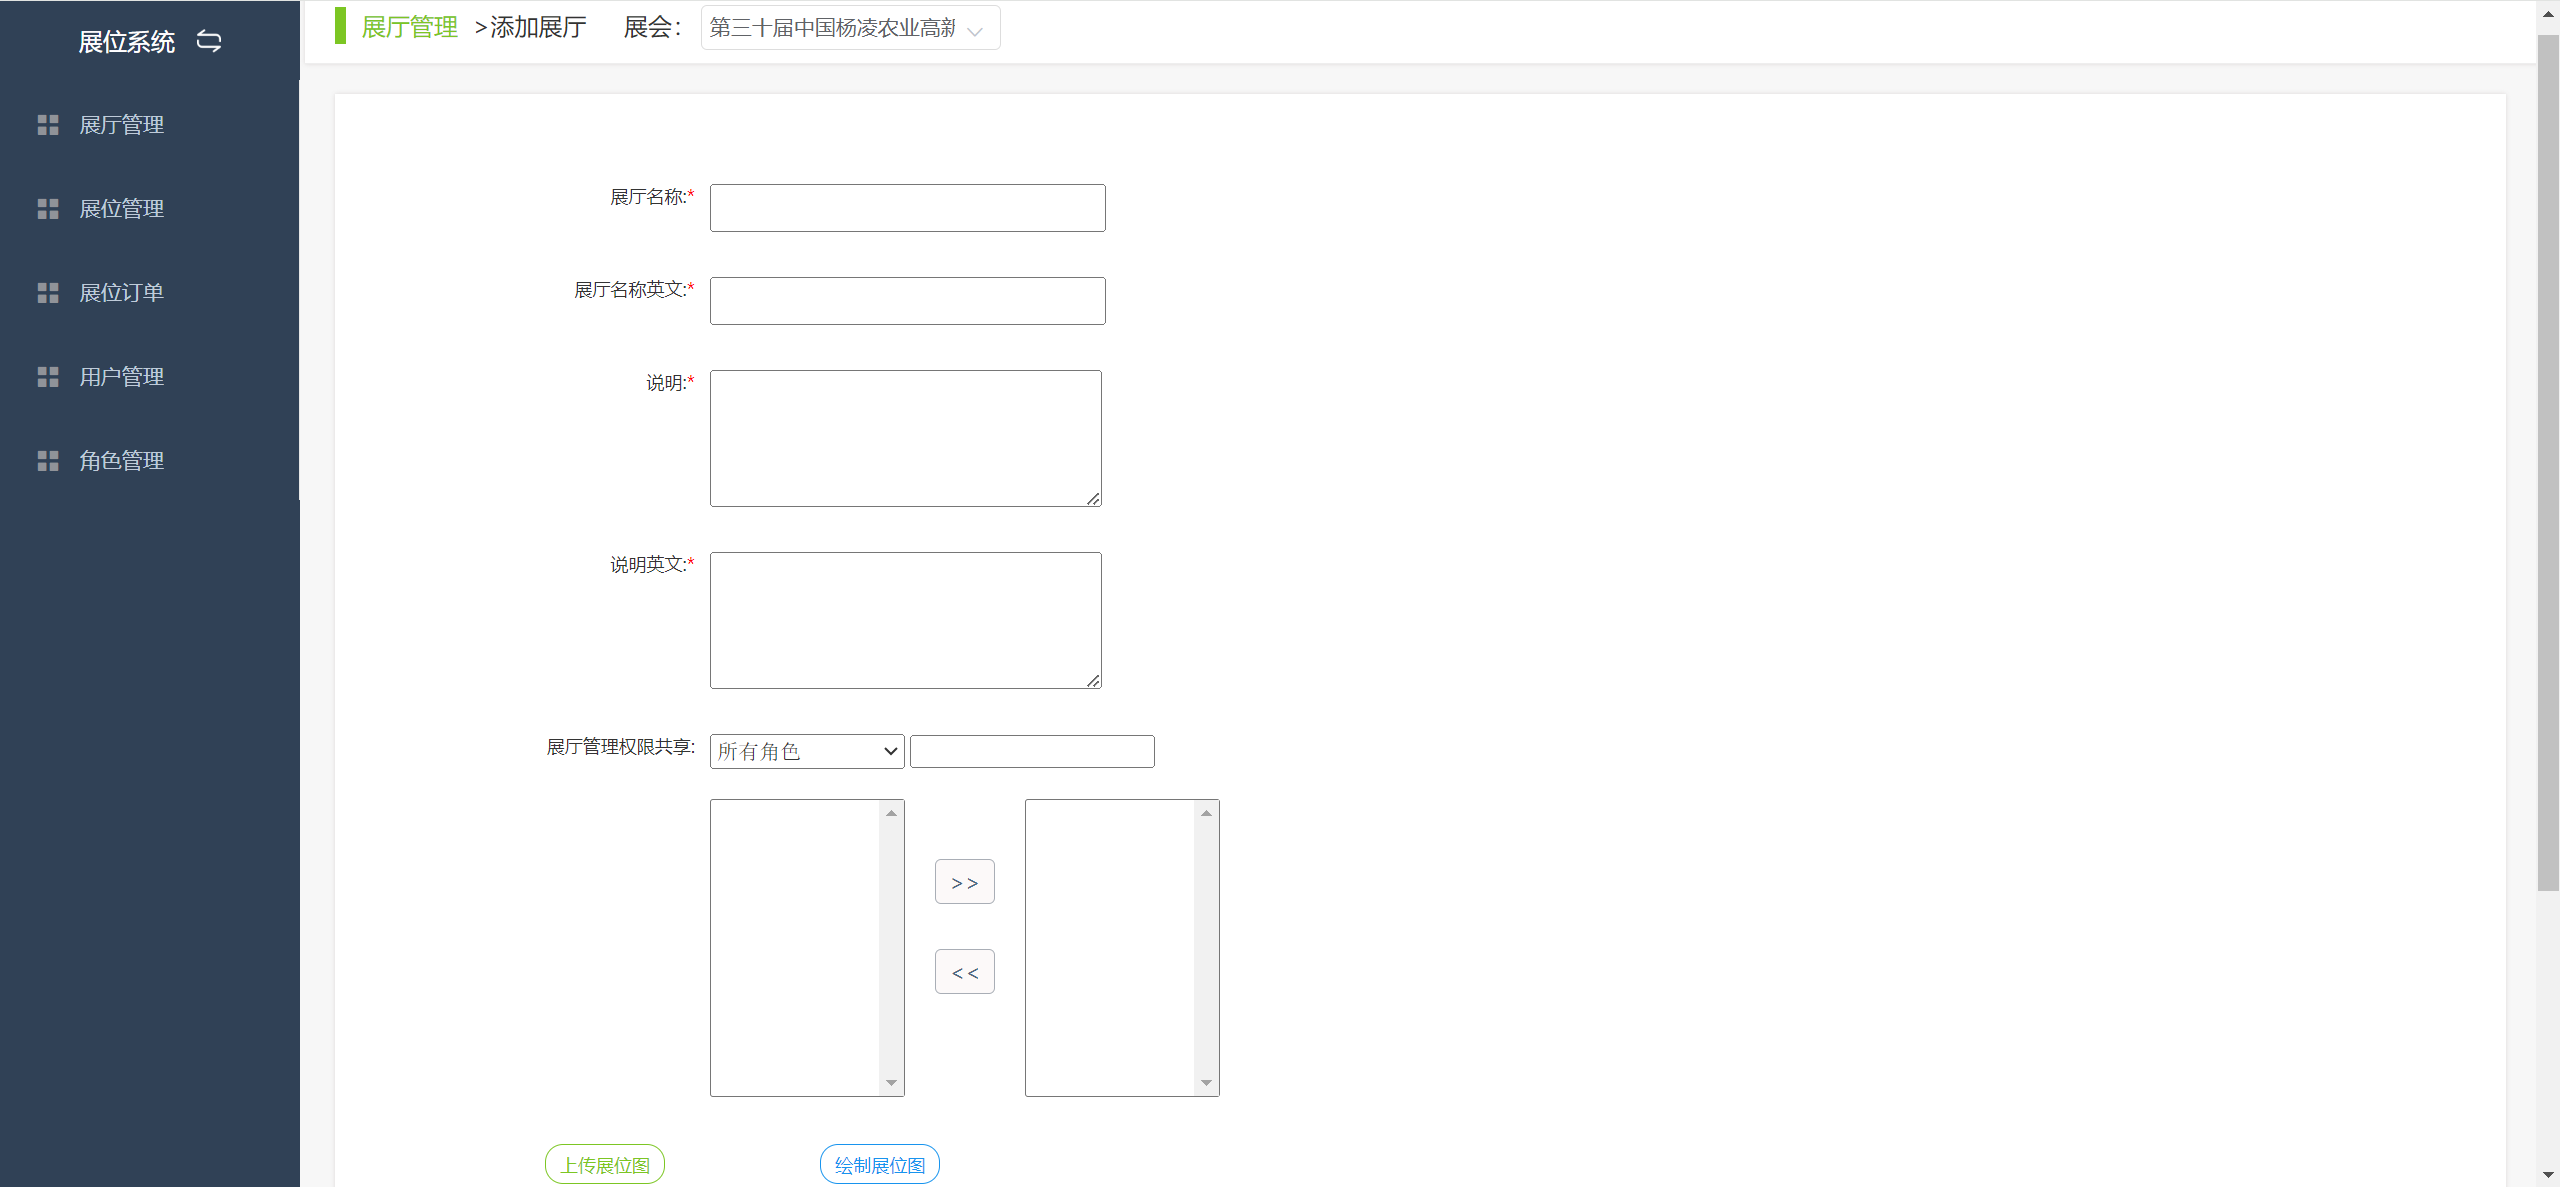Click grid icon beside 展位管理
Screen dimensions: 2560x1187
tap(48, 209)
